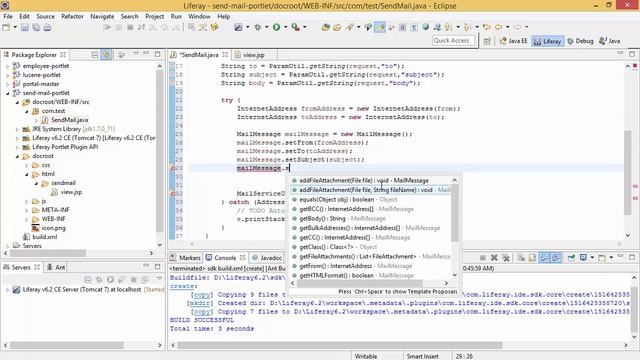
Task: Click the console horizontal scrollbar thumb
Action: tap(340, 345)
